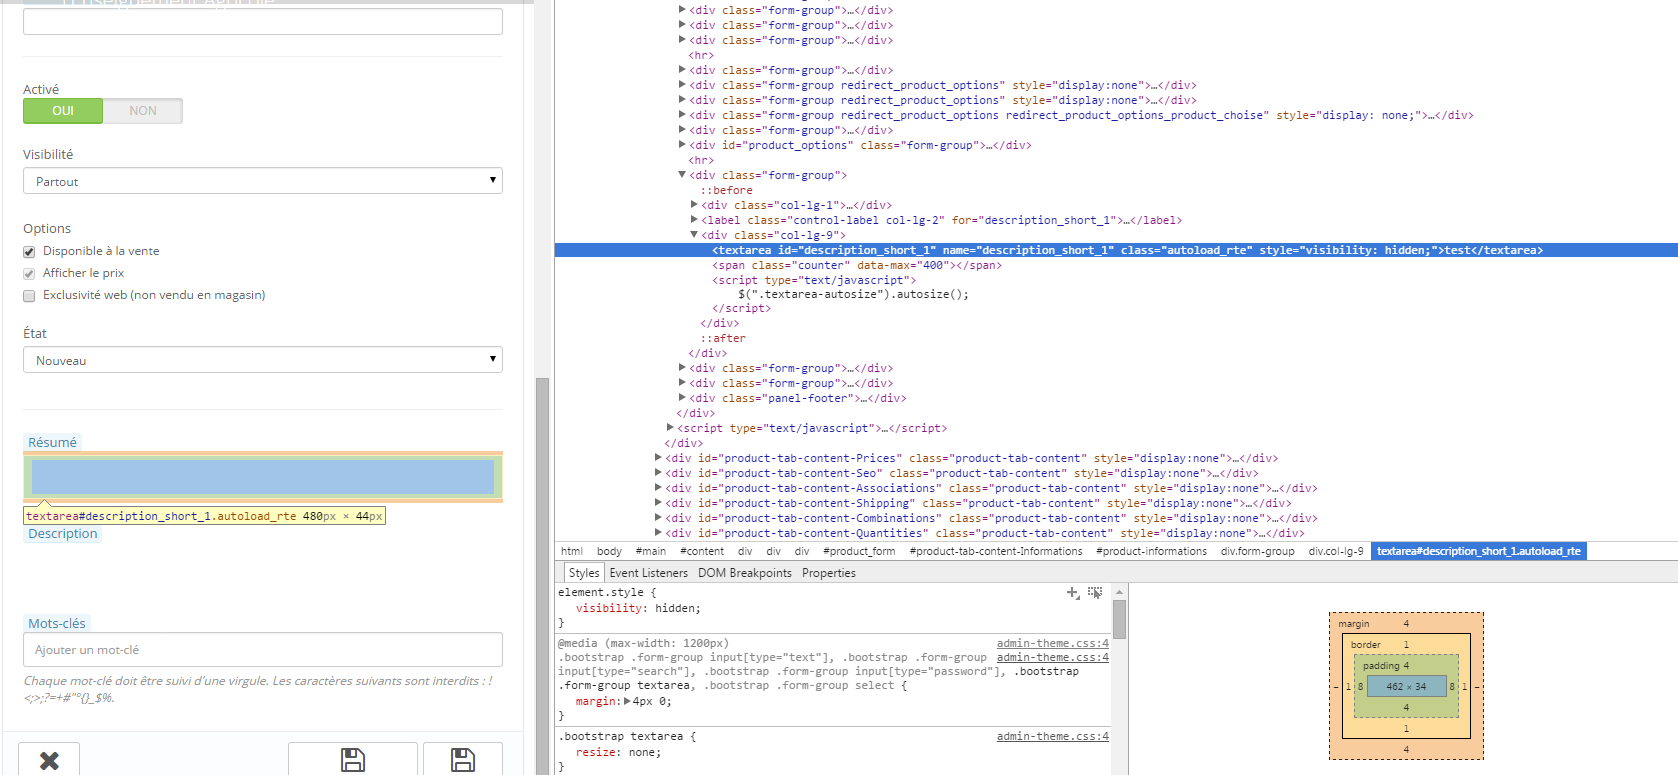Click the Résumé field label
The width and height of the screenshot is (1678, 775).
point(52,442)
